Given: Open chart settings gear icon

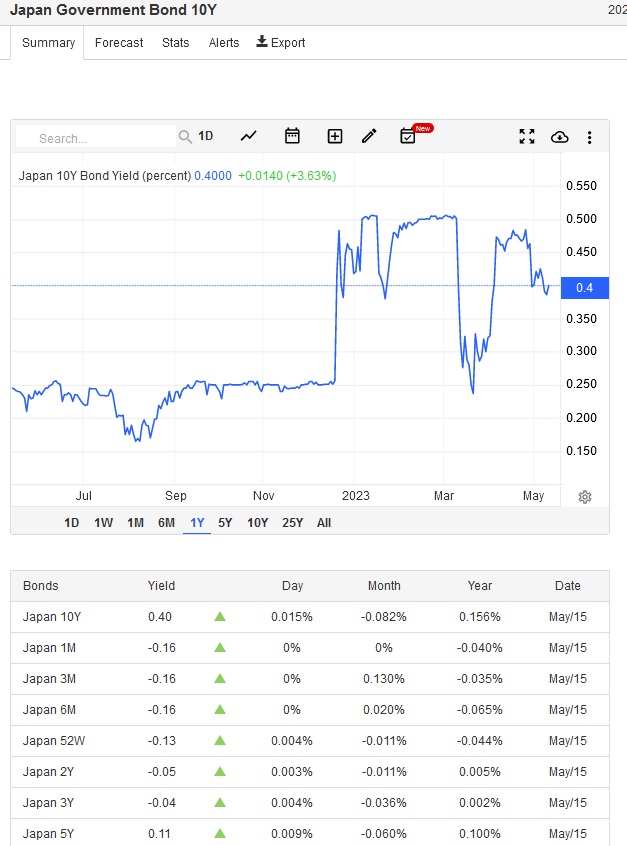Looking at the screenshot, I should pyautogui.click(x=585, y=497).
